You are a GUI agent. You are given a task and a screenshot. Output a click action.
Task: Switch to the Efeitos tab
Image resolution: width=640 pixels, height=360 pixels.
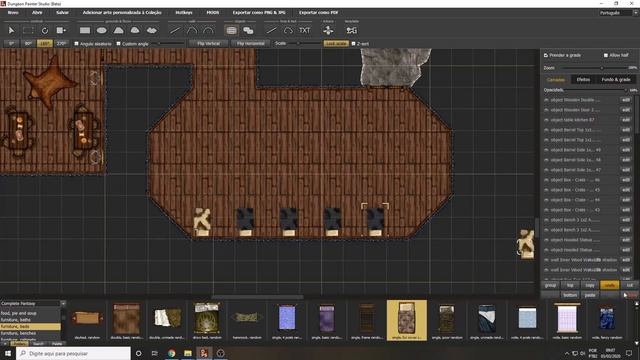(x=583, y=80)
